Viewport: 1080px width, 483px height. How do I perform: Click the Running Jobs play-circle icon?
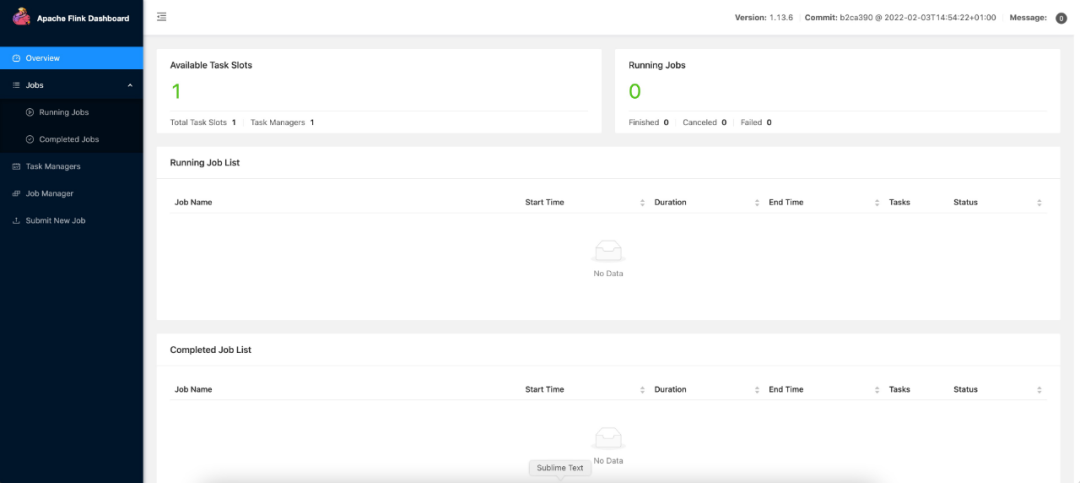[x=30, y=112]
